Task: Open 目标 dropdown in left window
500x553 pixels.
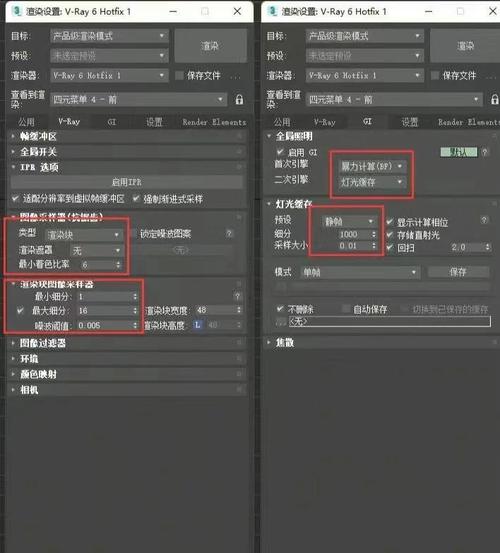Action: pos(109,36)
